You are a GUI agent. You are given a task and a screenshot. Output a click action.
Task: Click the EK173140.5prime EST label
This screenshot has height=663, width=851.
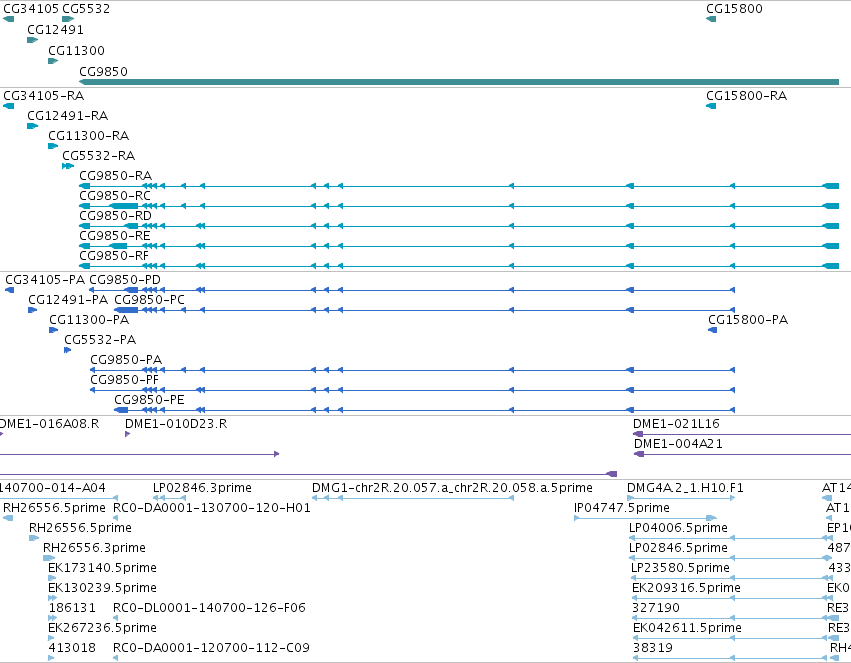coord(103,568)
